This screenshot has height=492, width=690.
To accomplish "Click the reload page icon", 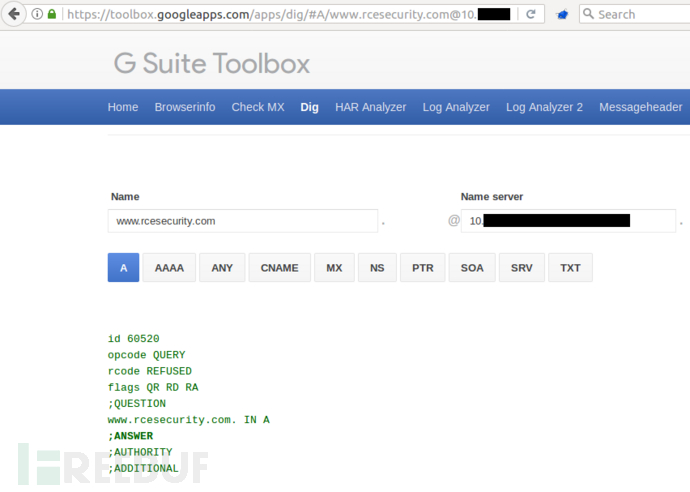I will (531, 14).
